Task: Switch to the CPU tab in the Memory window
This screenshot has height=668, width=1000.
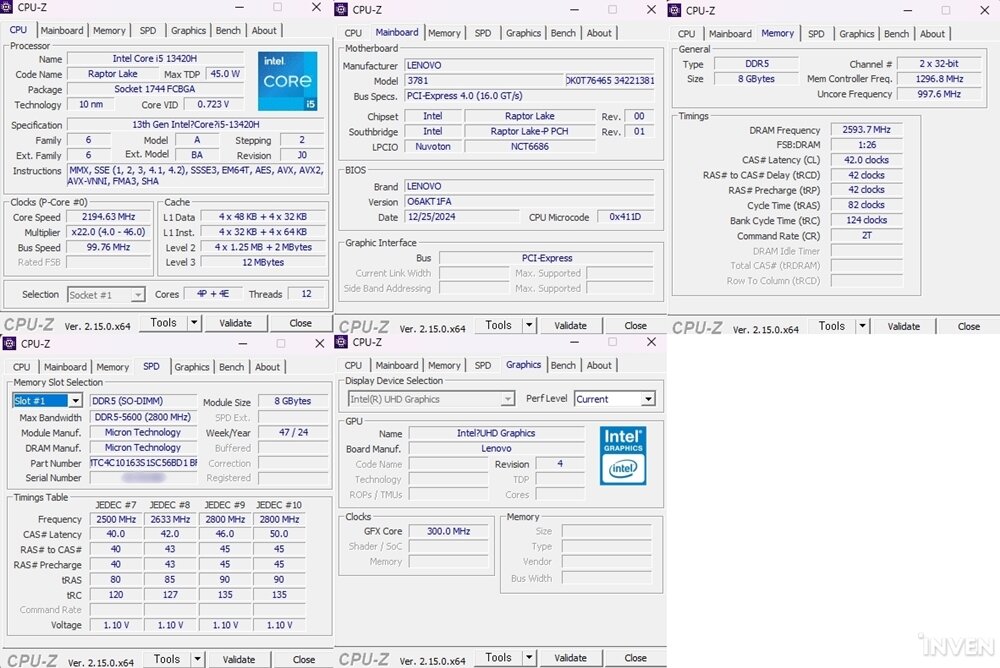Action: click(x=686, y=34)
